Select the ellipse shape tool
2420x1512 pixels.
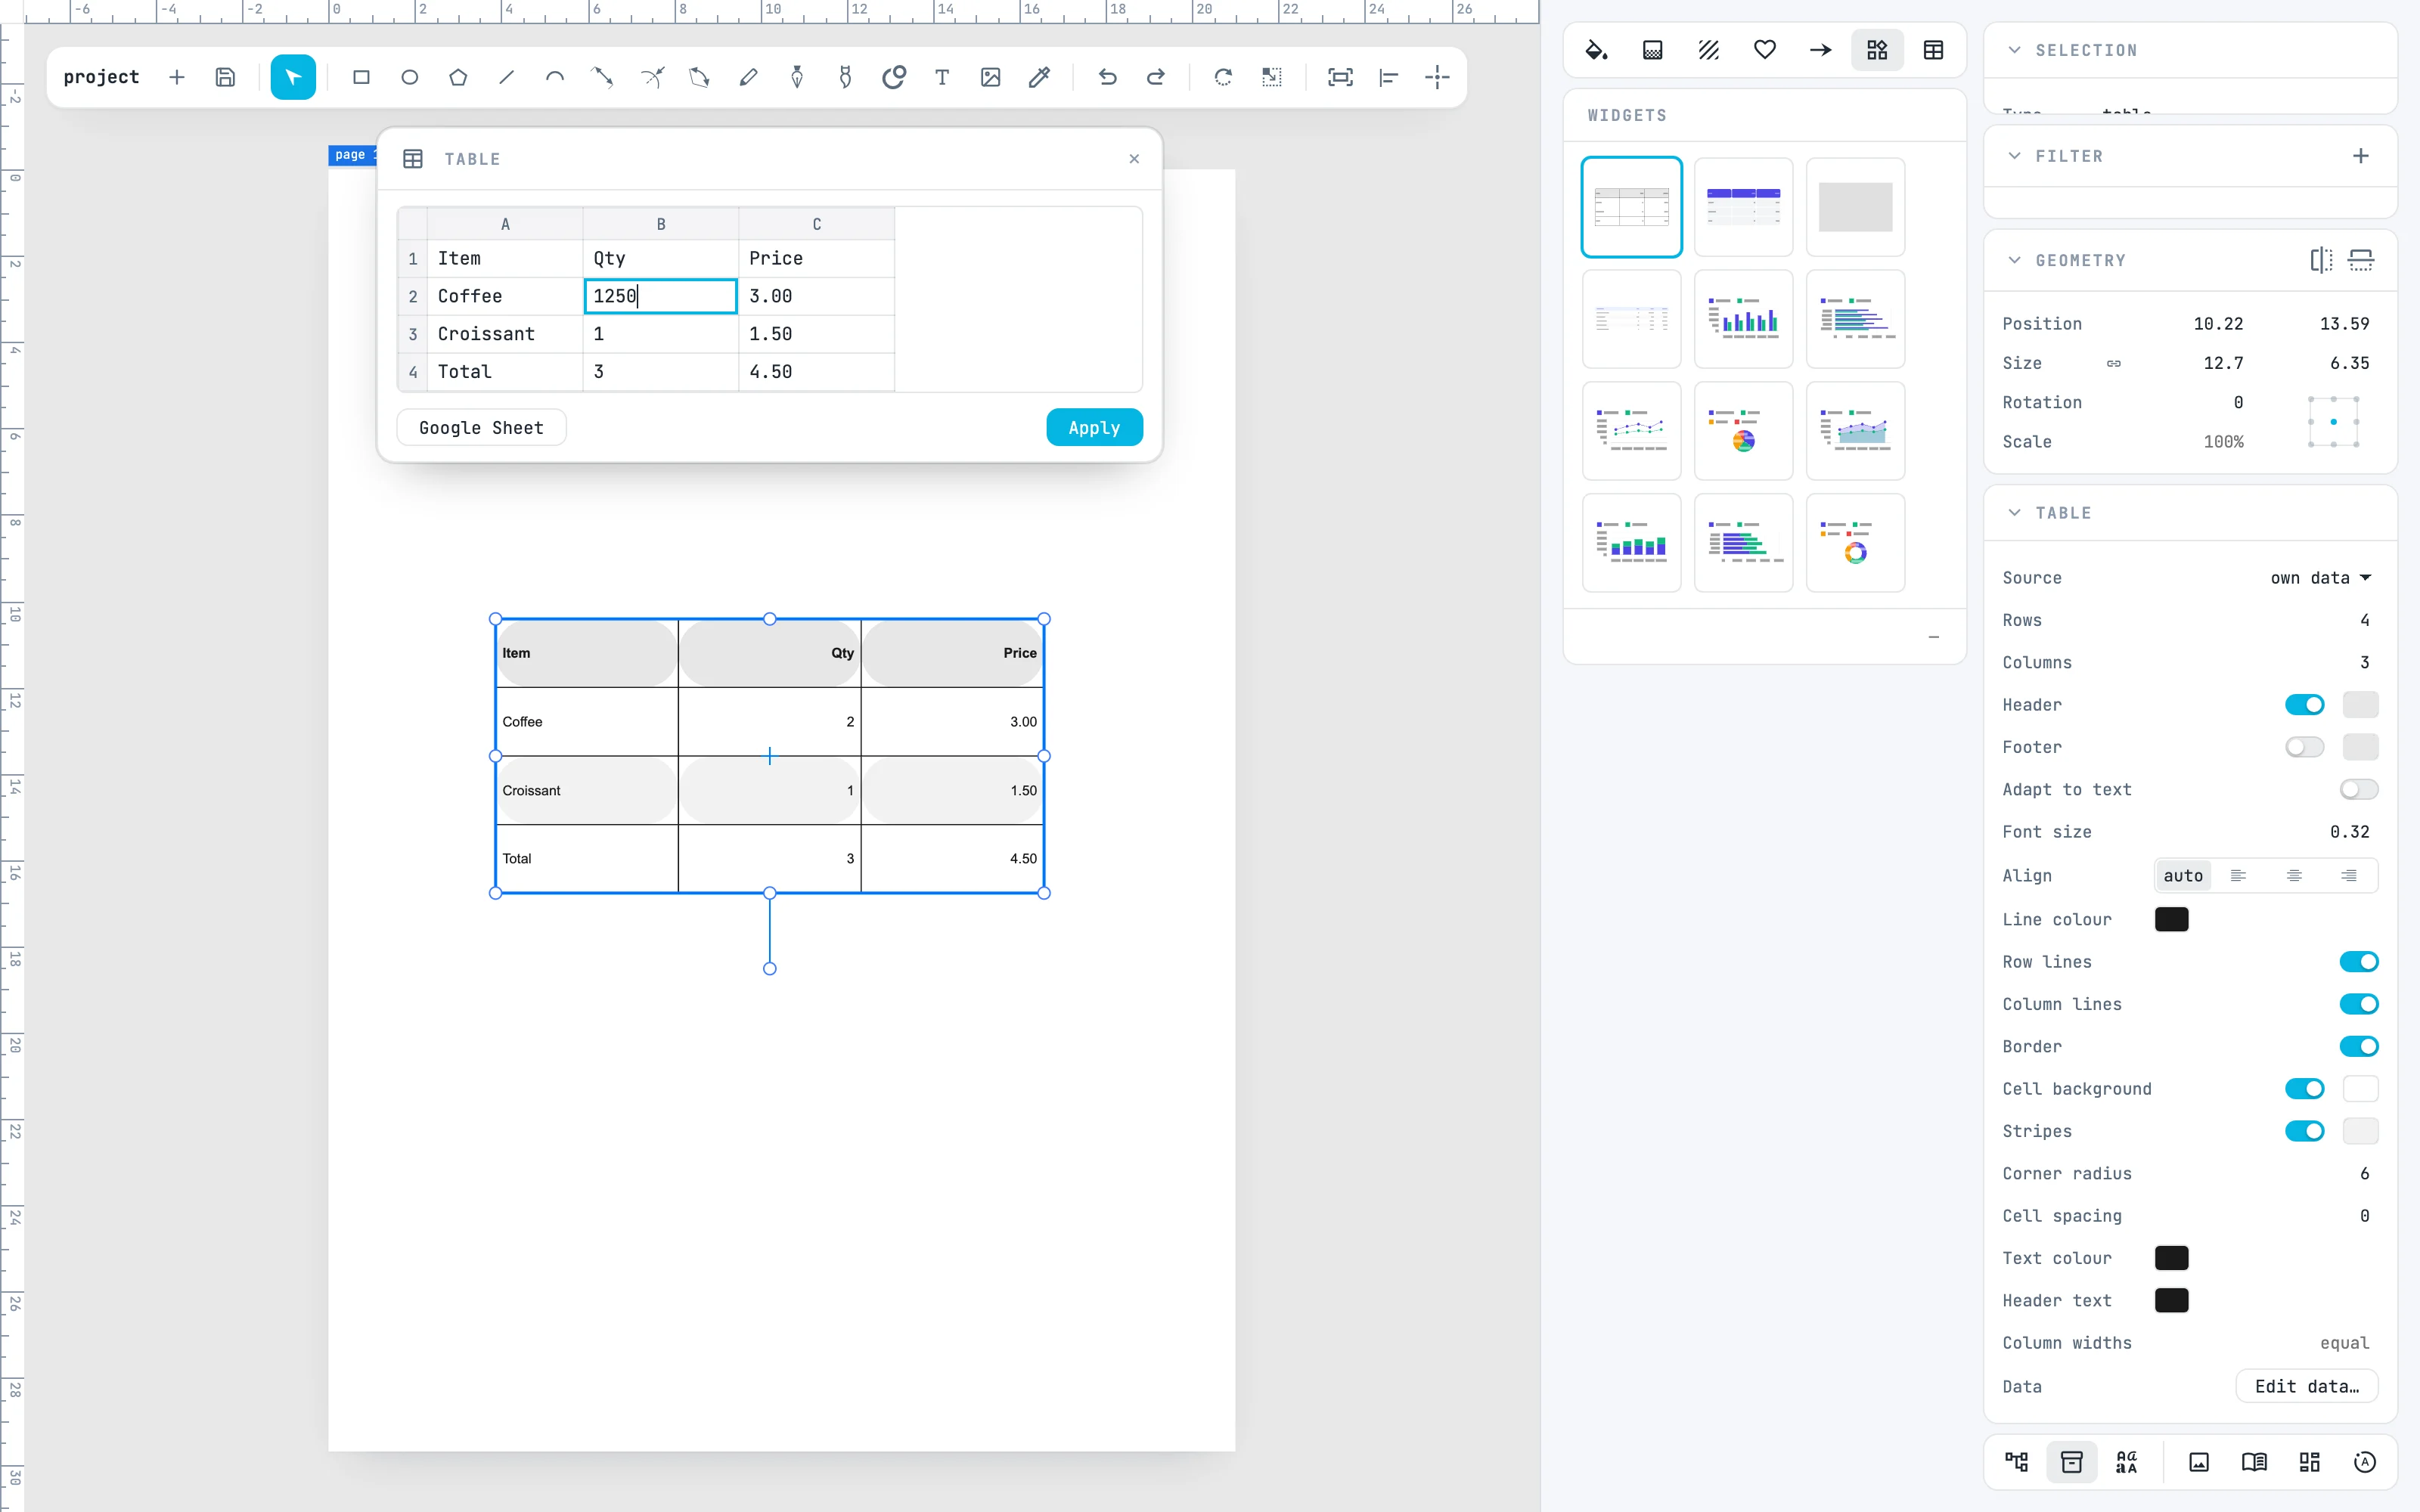(x=409, y=77)
